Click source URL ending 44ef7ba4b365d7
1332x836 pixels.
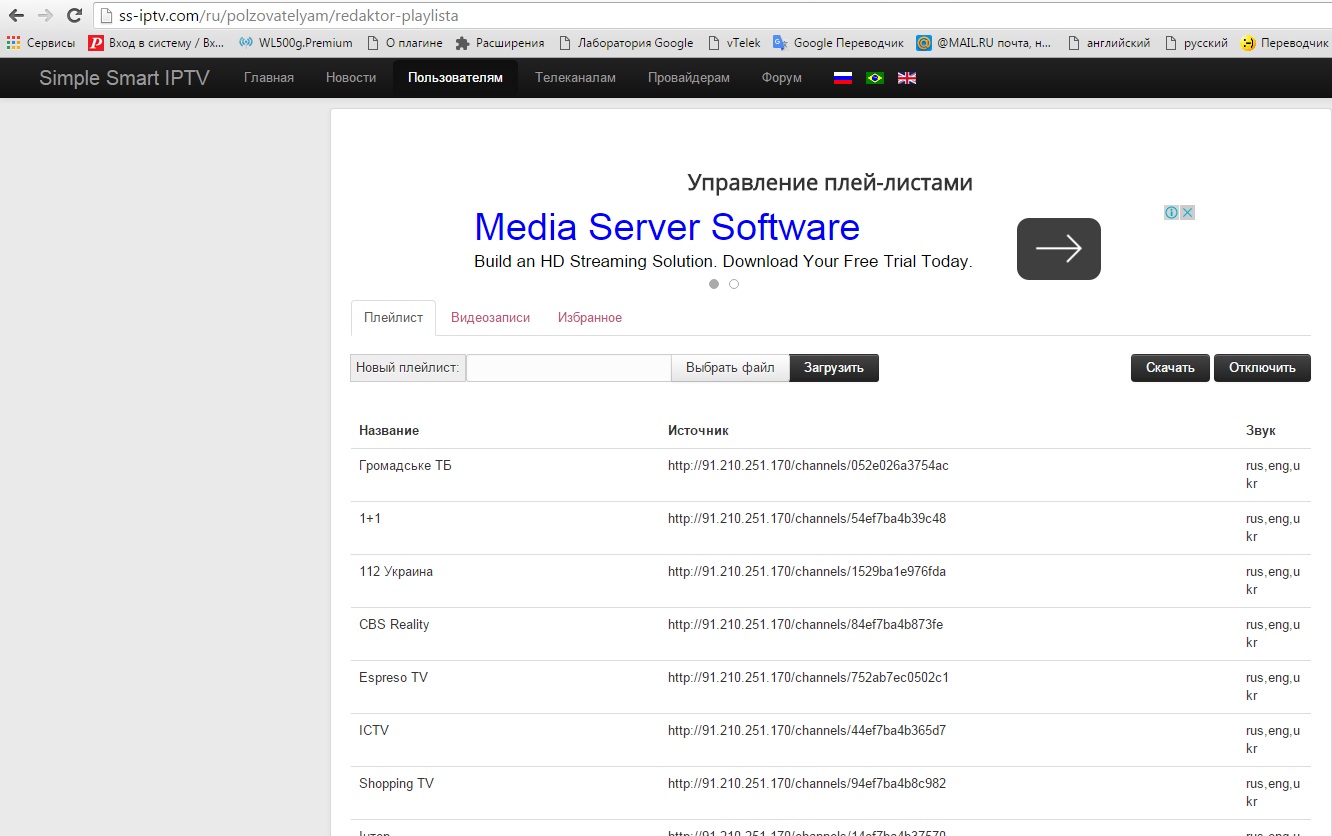tap(807, 731)
